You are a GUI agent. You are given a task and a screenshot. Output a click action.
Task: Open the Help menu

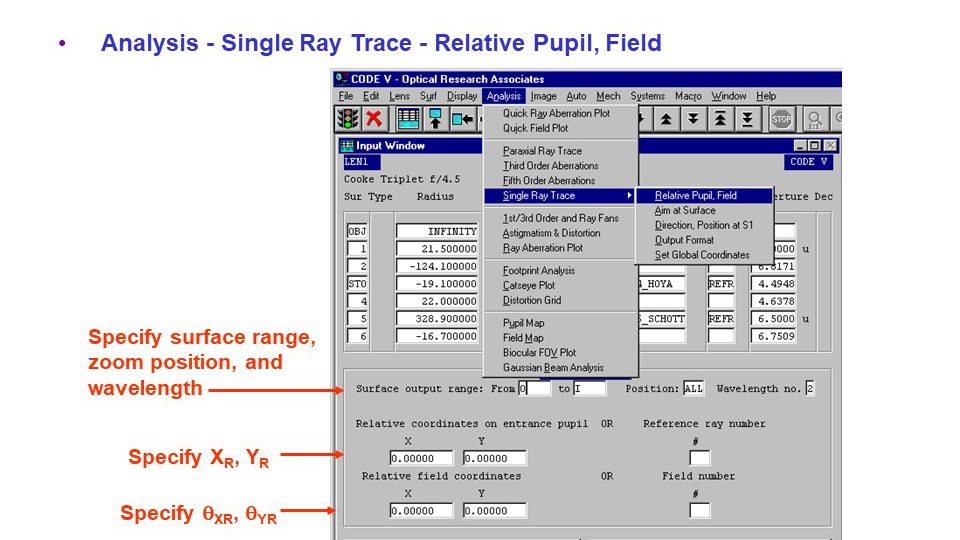(x=766, y=96)
